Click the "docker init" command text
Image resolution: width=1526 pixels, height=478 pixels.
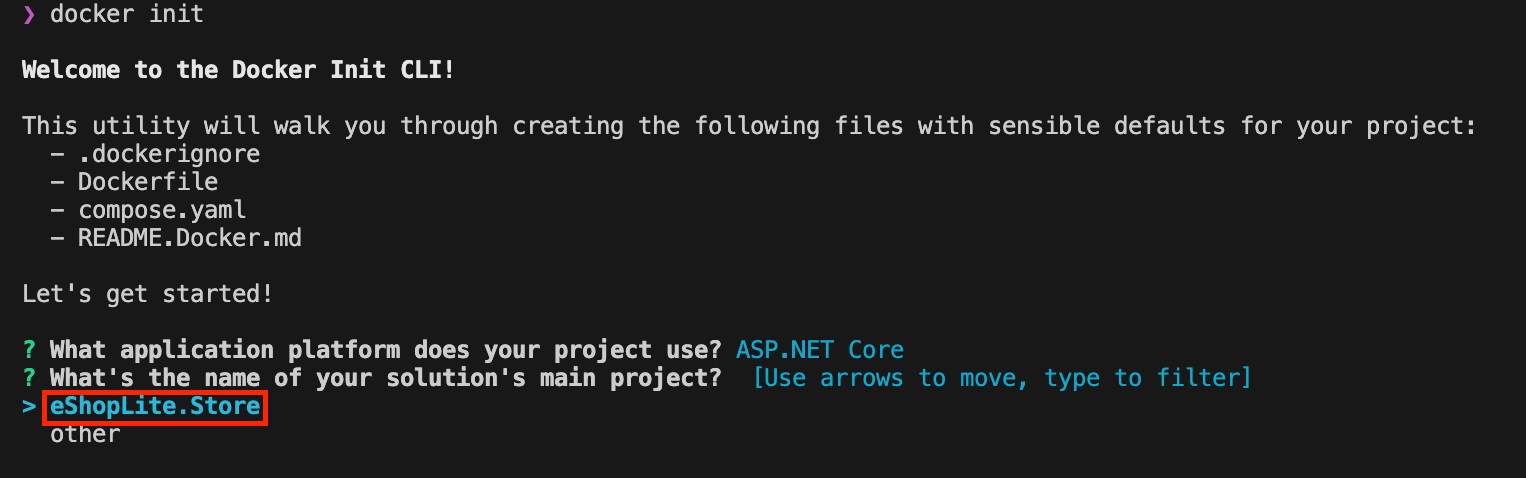(127, 15)
